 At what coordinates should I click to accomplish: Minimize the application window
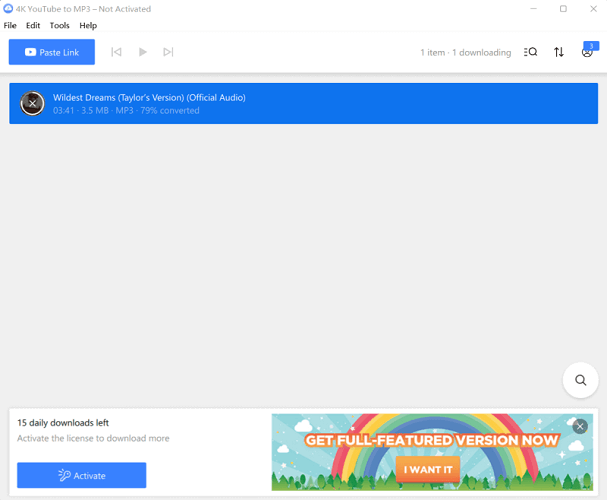click(x=533, y=9)
